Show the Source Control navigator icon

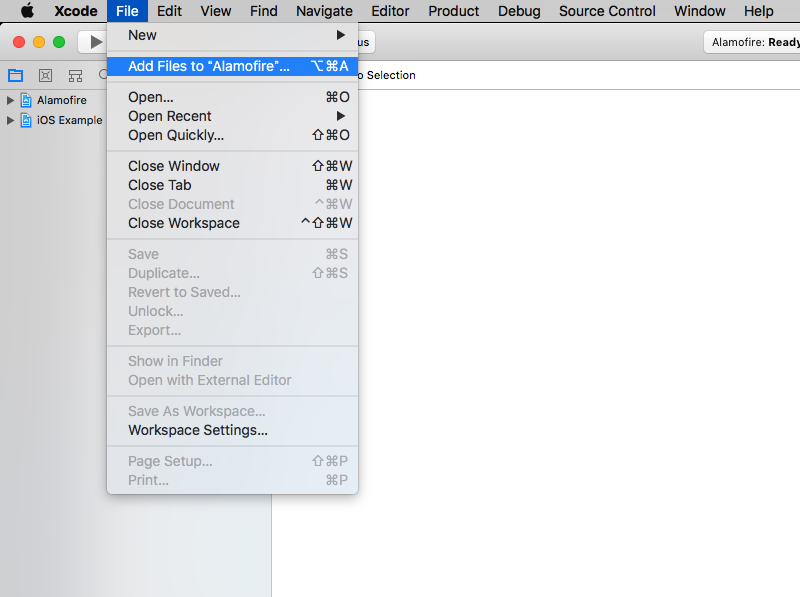click(45, 76)
